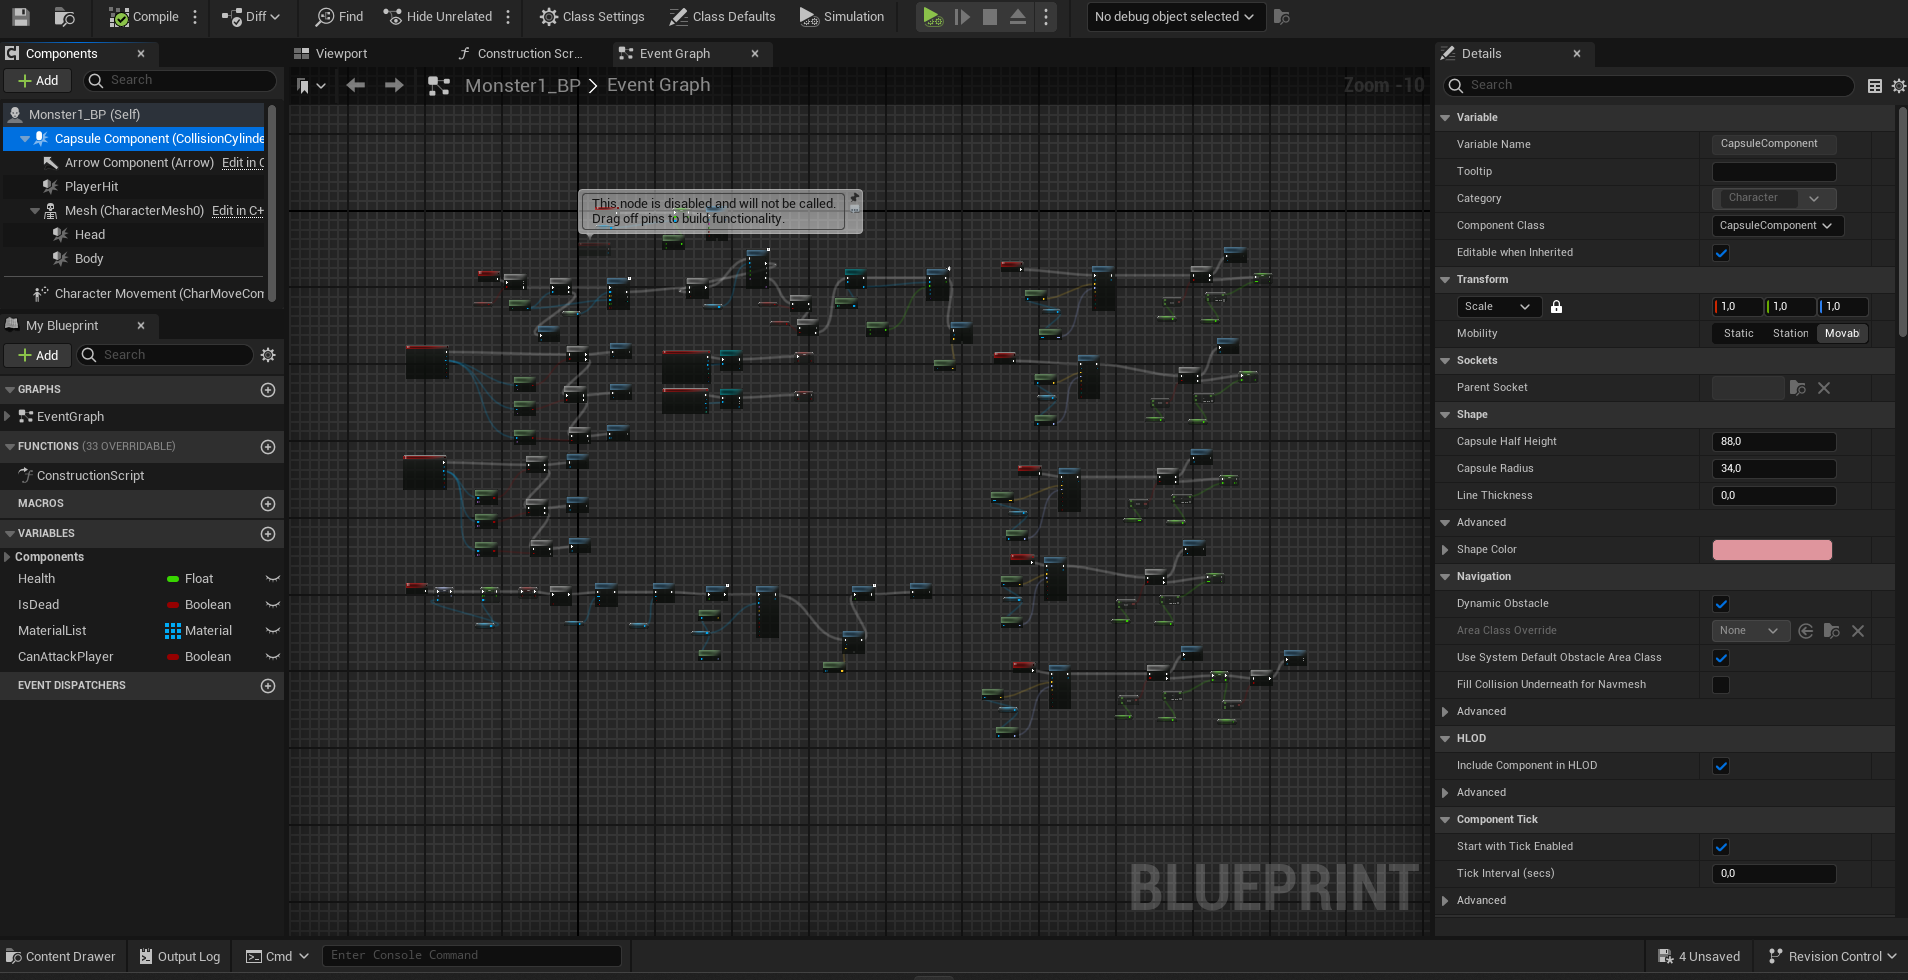
Task: Collapse the Transform section in Details
Action: click(1445, 280)
